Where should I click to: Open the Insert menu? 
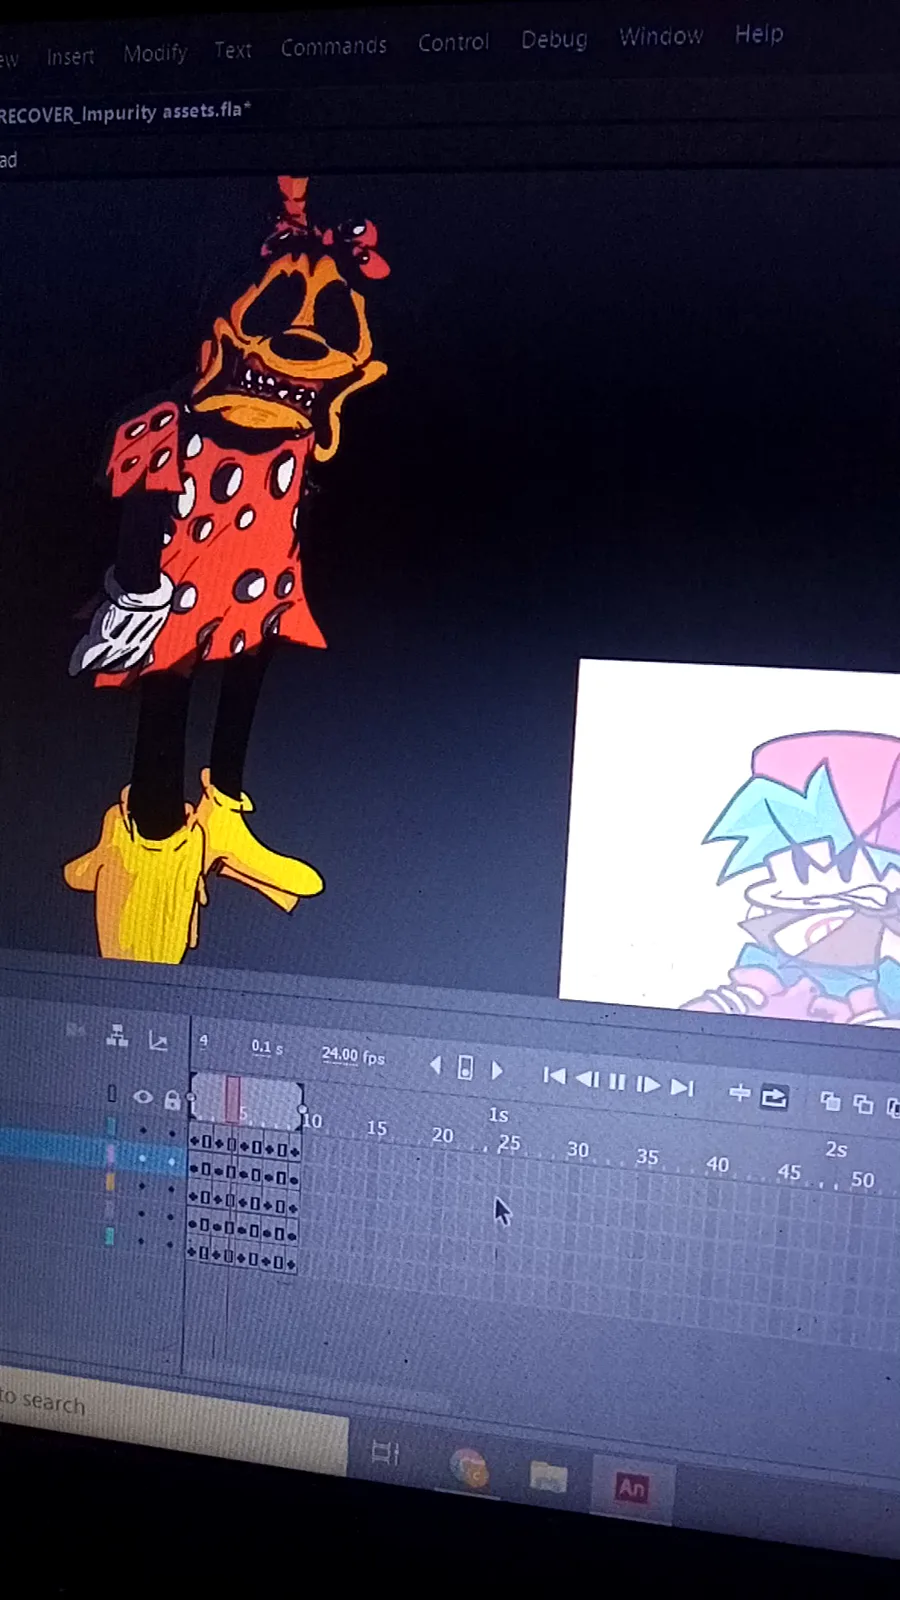(70, 57)
